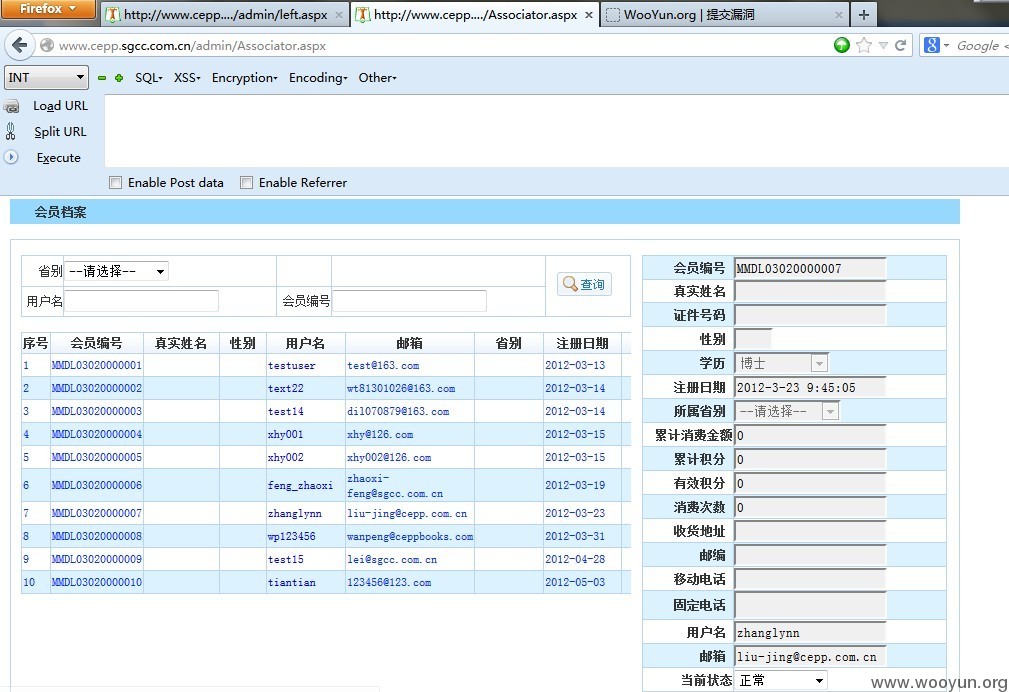1009x692 pixels.
Task: Click the Split URL scissors icon
Action: pyautogui.click(x=11, y=131)
